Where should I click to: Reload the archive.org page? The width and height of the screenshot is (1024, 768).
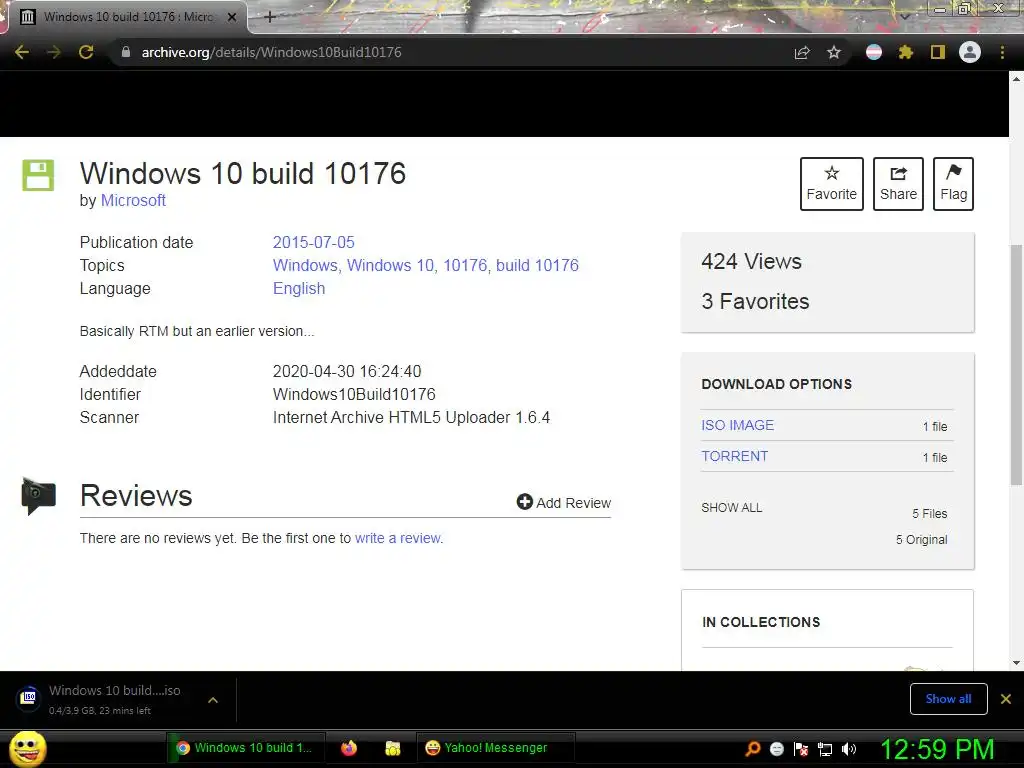point(86,52)
